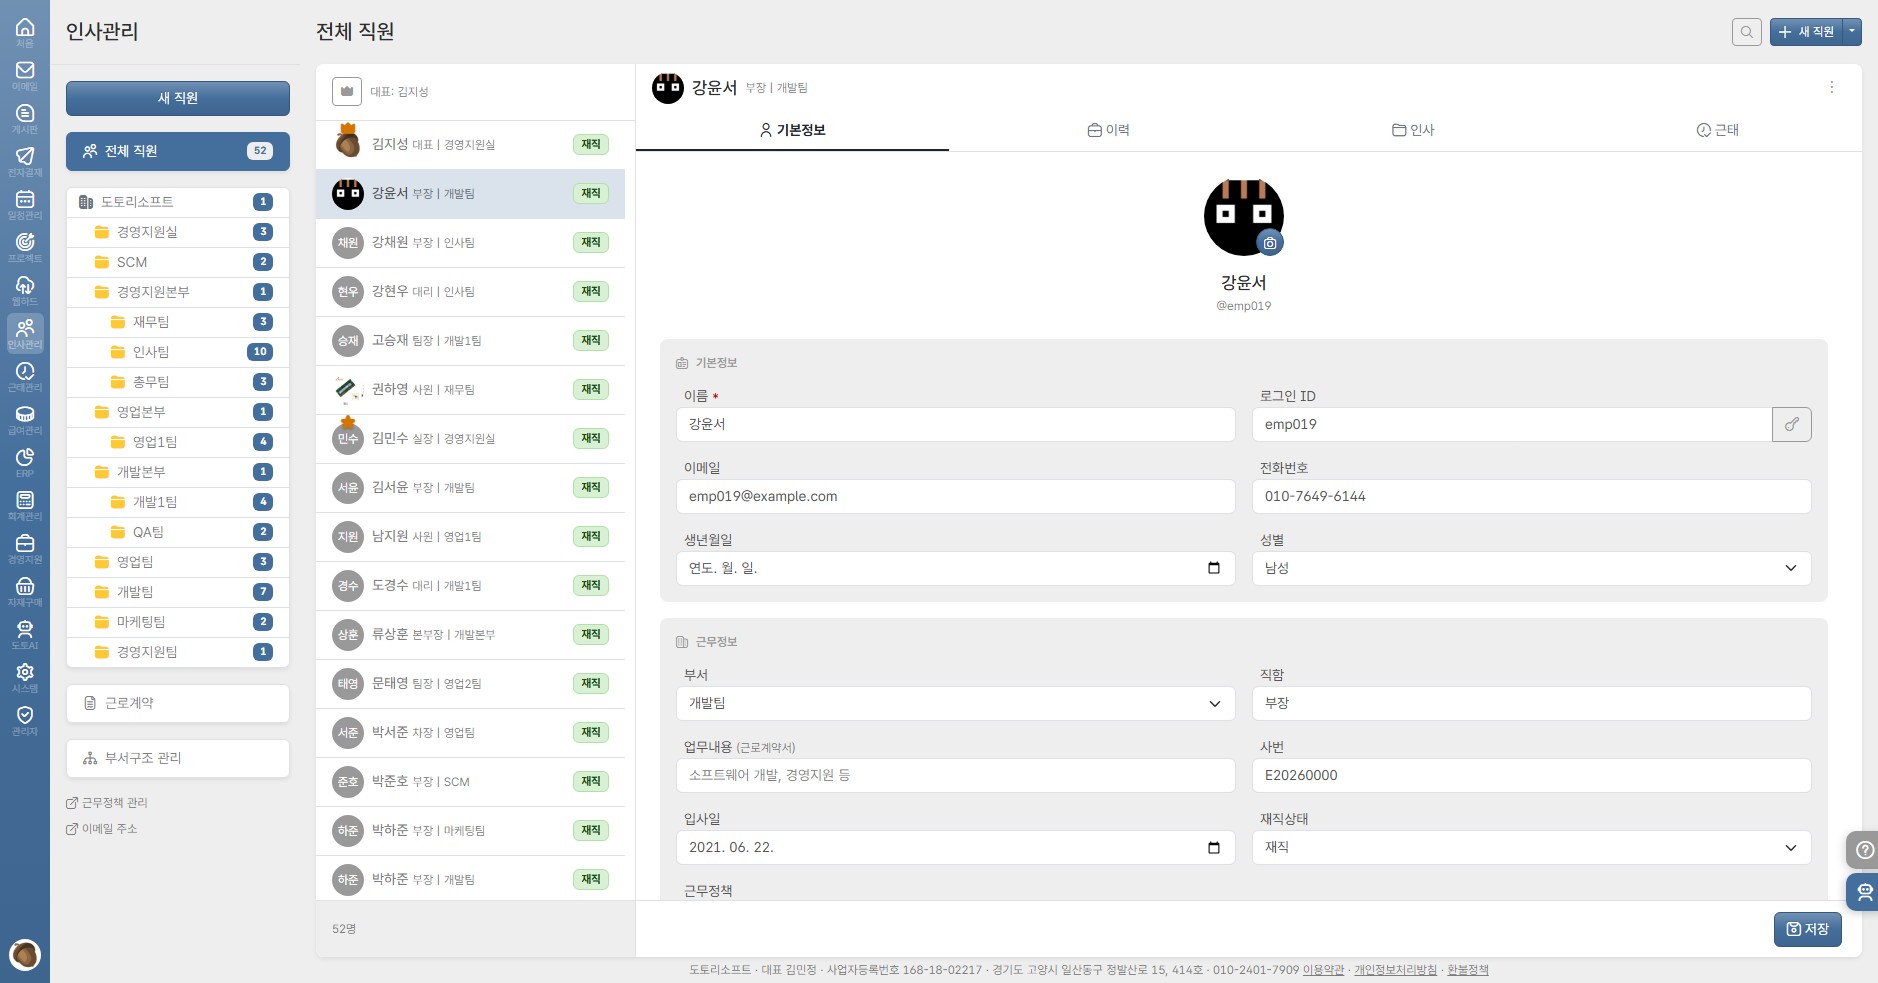The width and height of the screenshot is (1878, 983).
Task: Open 전자결재 from the sidebar
Action: pos(25,161)
